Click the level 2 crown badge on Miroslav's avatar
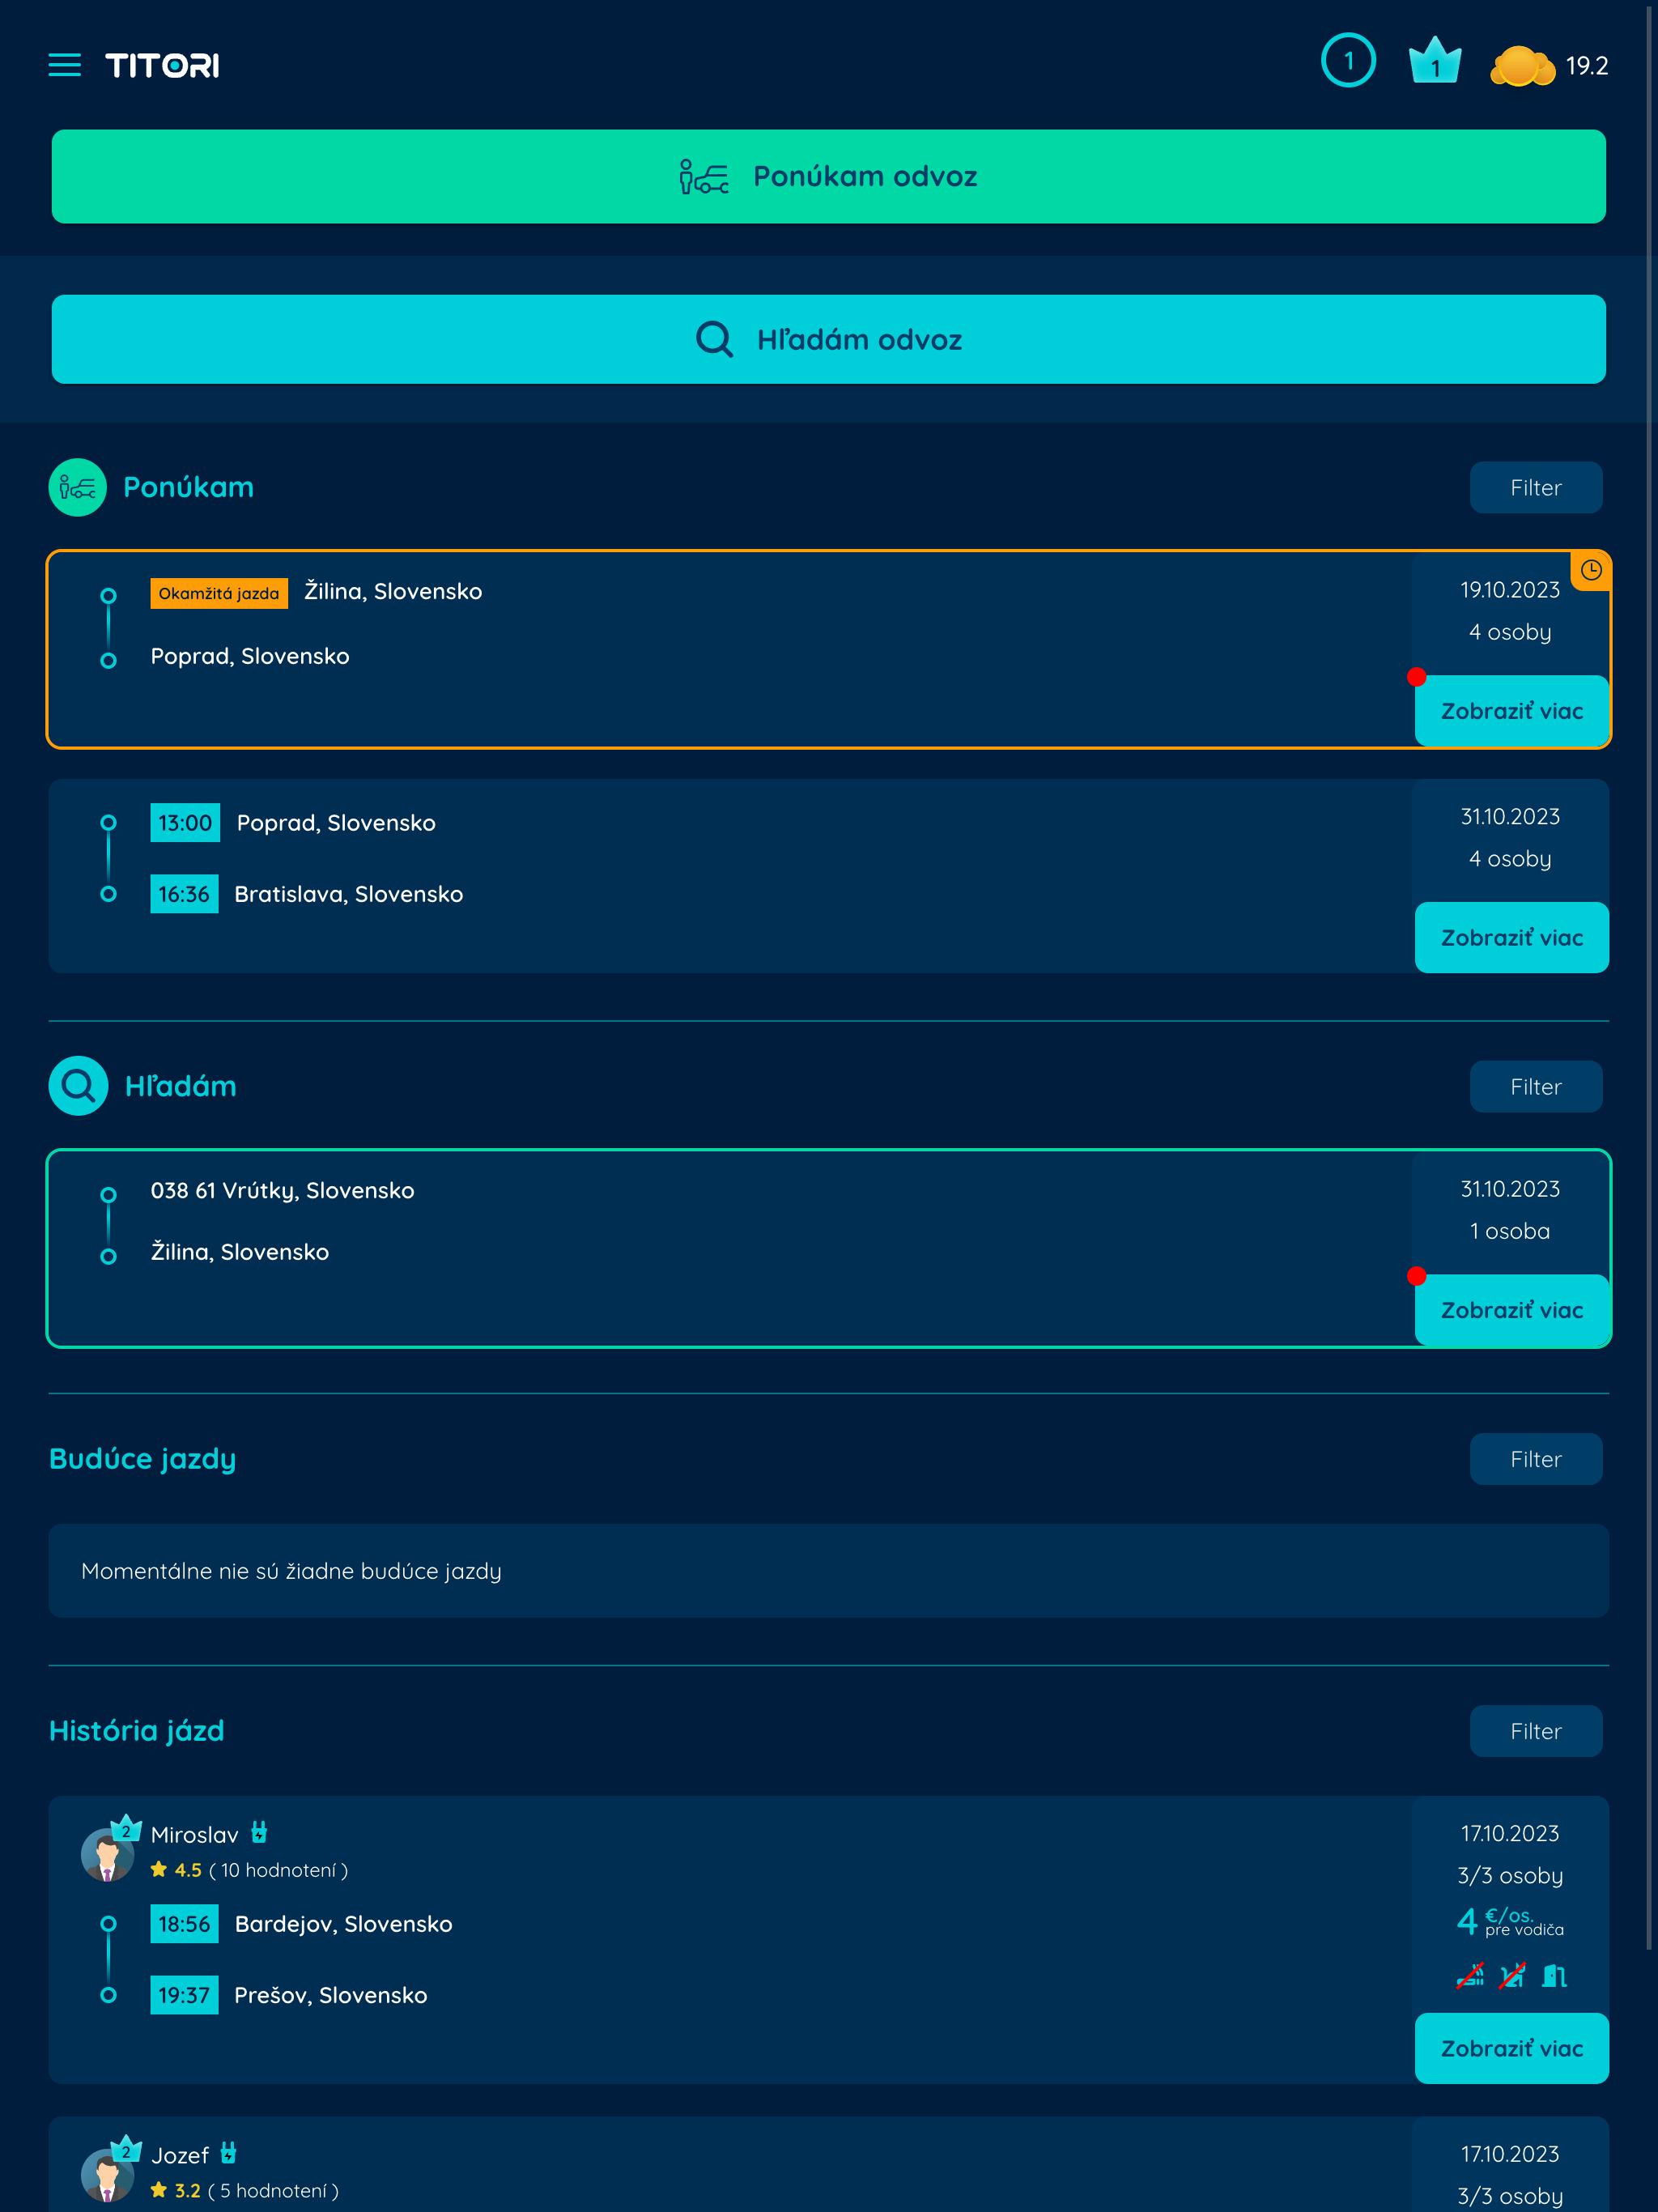Screen dimensions: 1658x2212 (x=125, y=1828)
